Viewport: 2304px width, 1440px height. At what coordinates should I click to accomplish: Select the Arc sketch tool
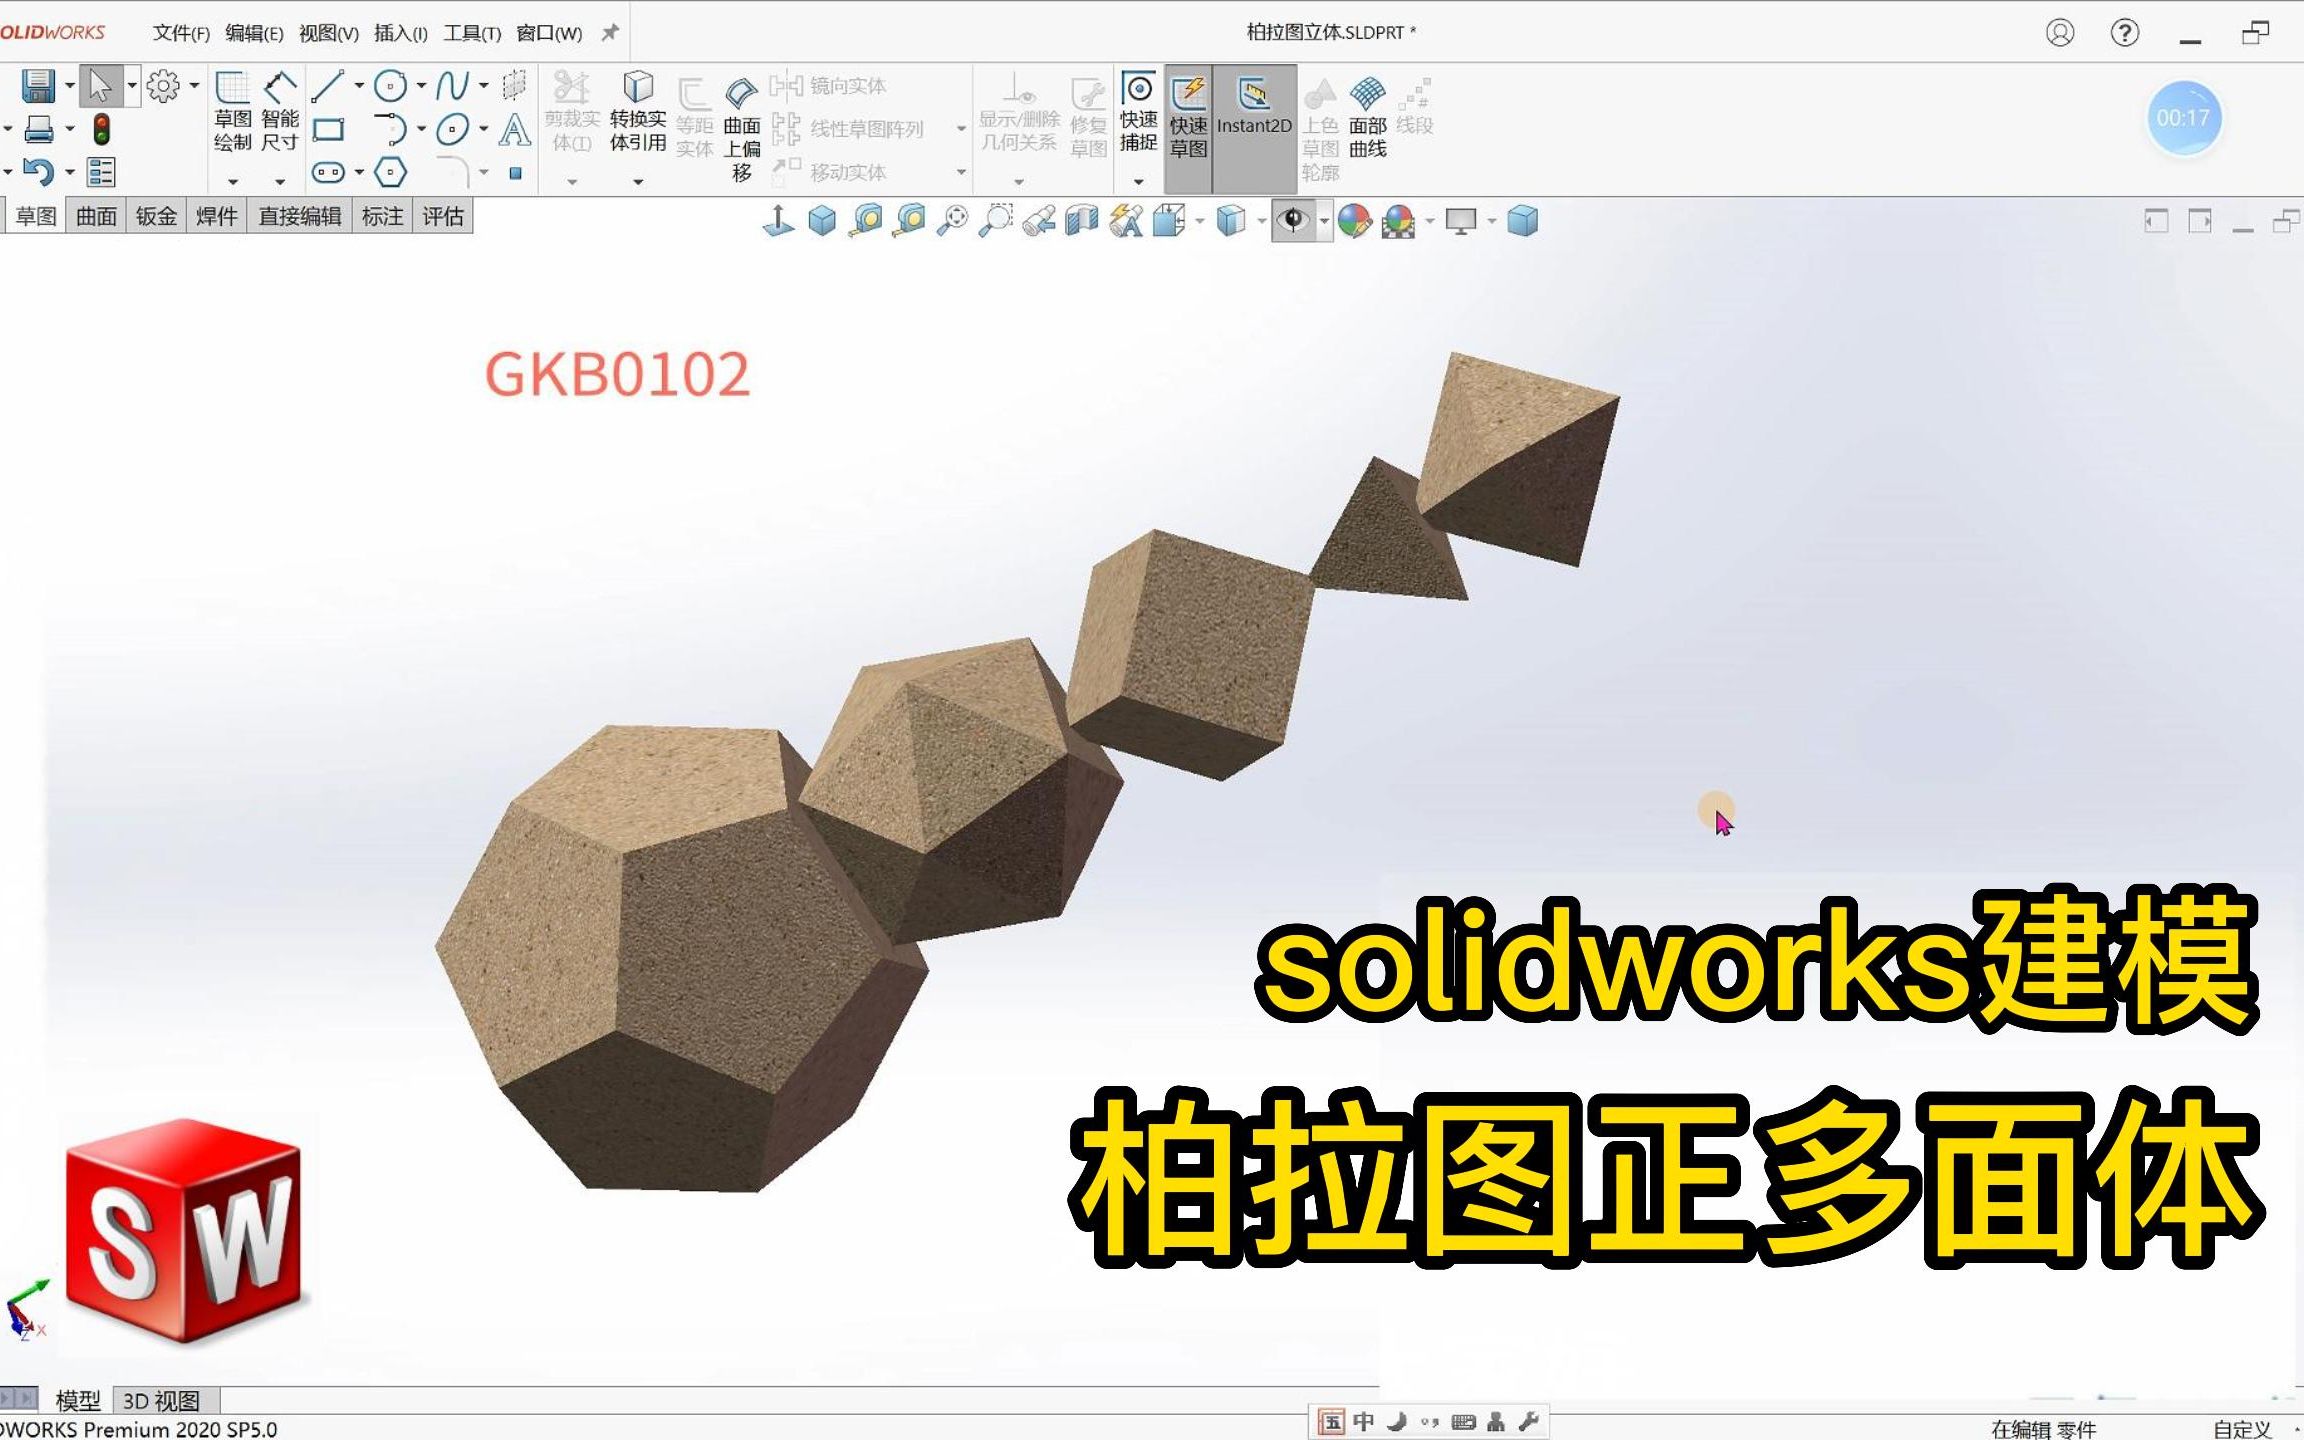(x=392, y=129)
